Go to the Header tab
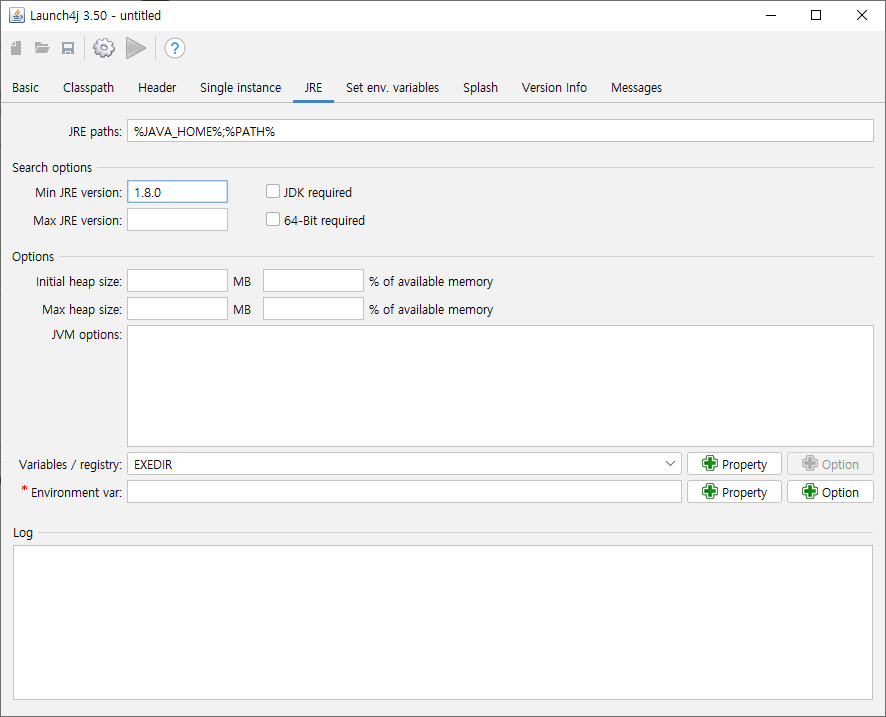The width and height of the screenshot is (886, 717). pyautogui.click(x=157, y=88)
